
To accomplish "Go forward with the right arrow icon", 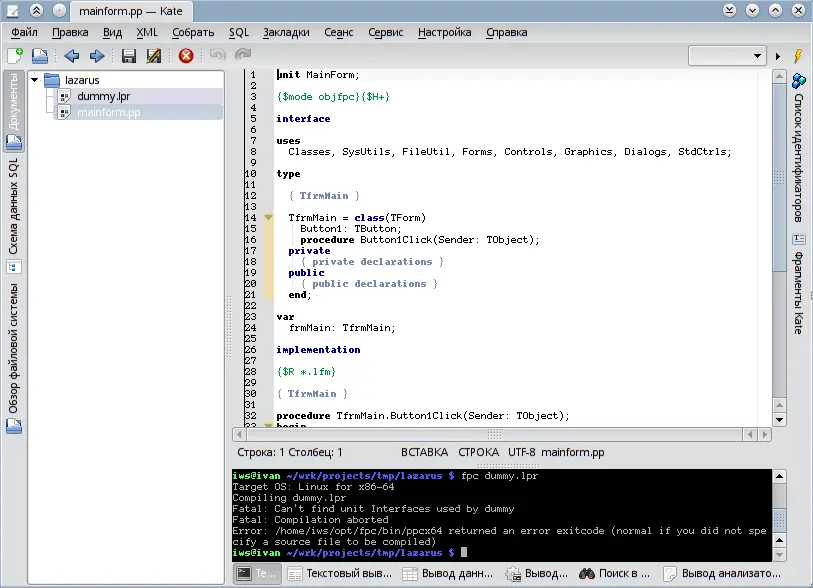I will coord(97,55).
